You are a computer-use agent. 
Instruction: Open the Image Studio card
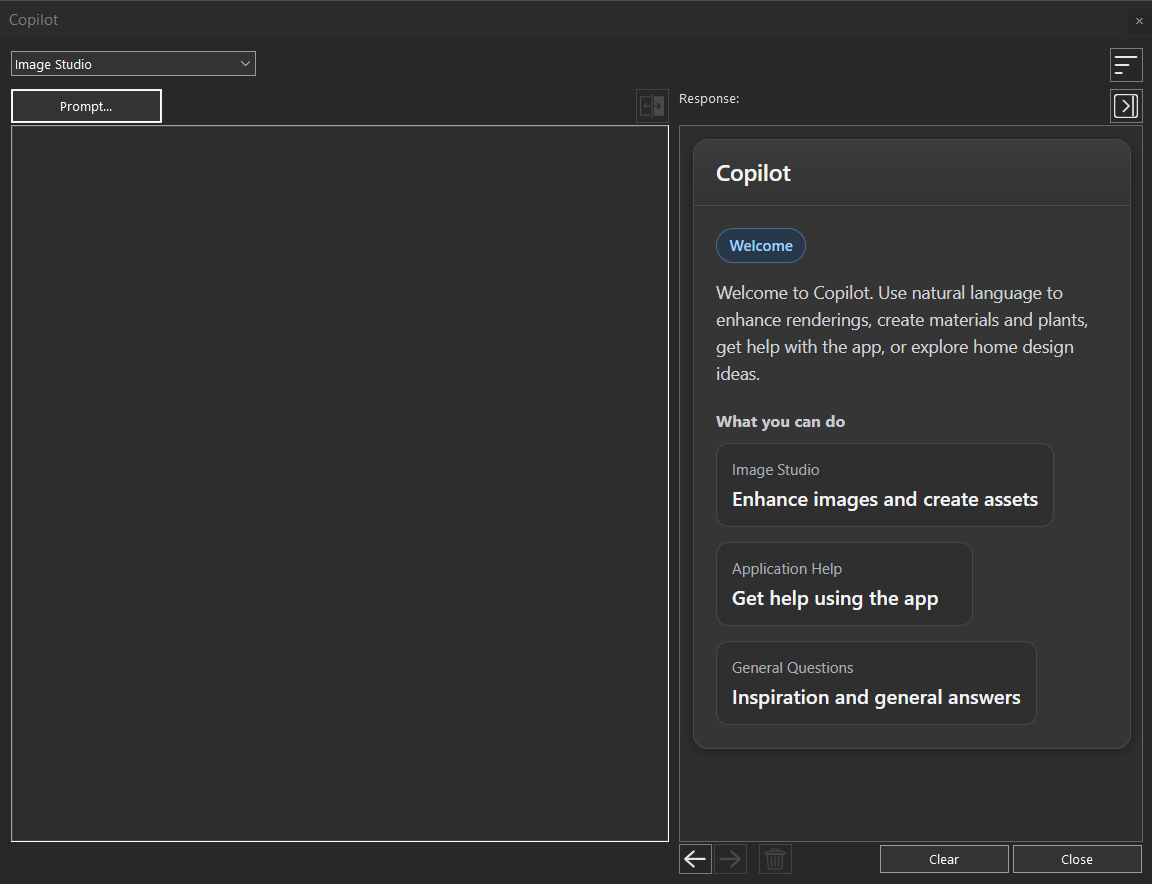coord(885,485)
